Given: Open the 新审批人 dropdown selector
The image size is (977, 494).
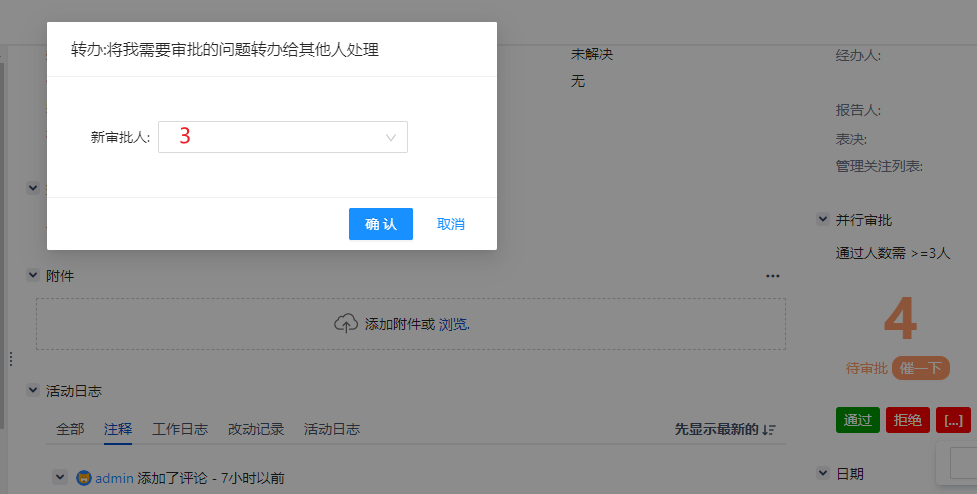Looking at the screenshot, I should pyautogui.click(x=283, y=138).
